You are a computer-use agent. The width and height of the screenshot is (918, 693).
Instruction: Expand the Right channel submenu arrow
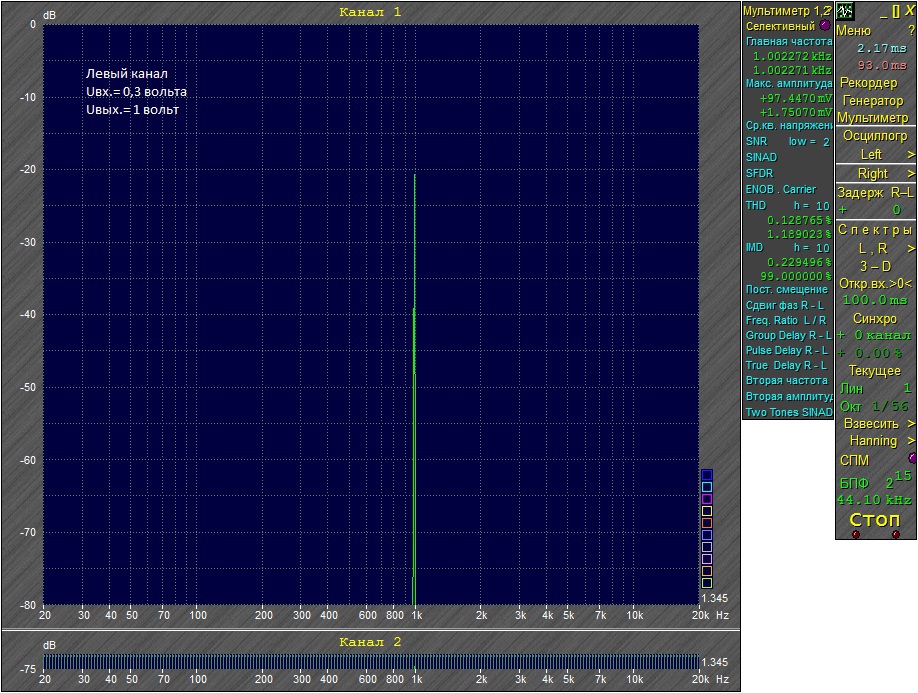click(x=911, y=174)
